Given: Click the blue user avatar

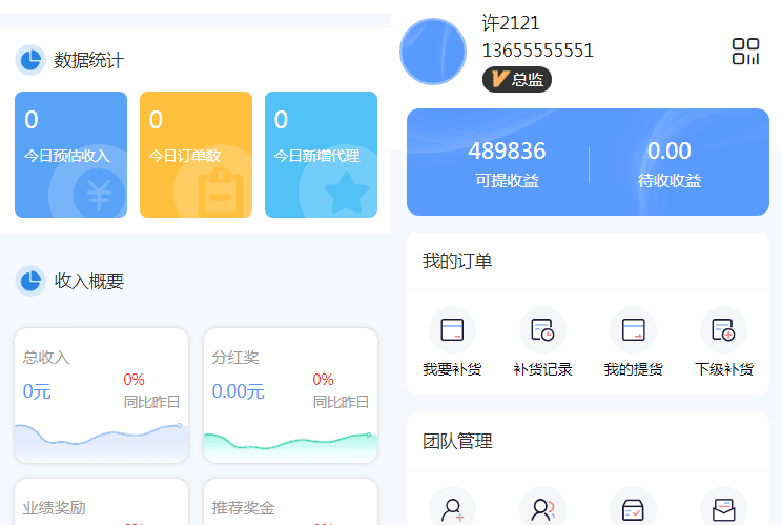Looking at the screenshot, I should click(x=433, y=51).
